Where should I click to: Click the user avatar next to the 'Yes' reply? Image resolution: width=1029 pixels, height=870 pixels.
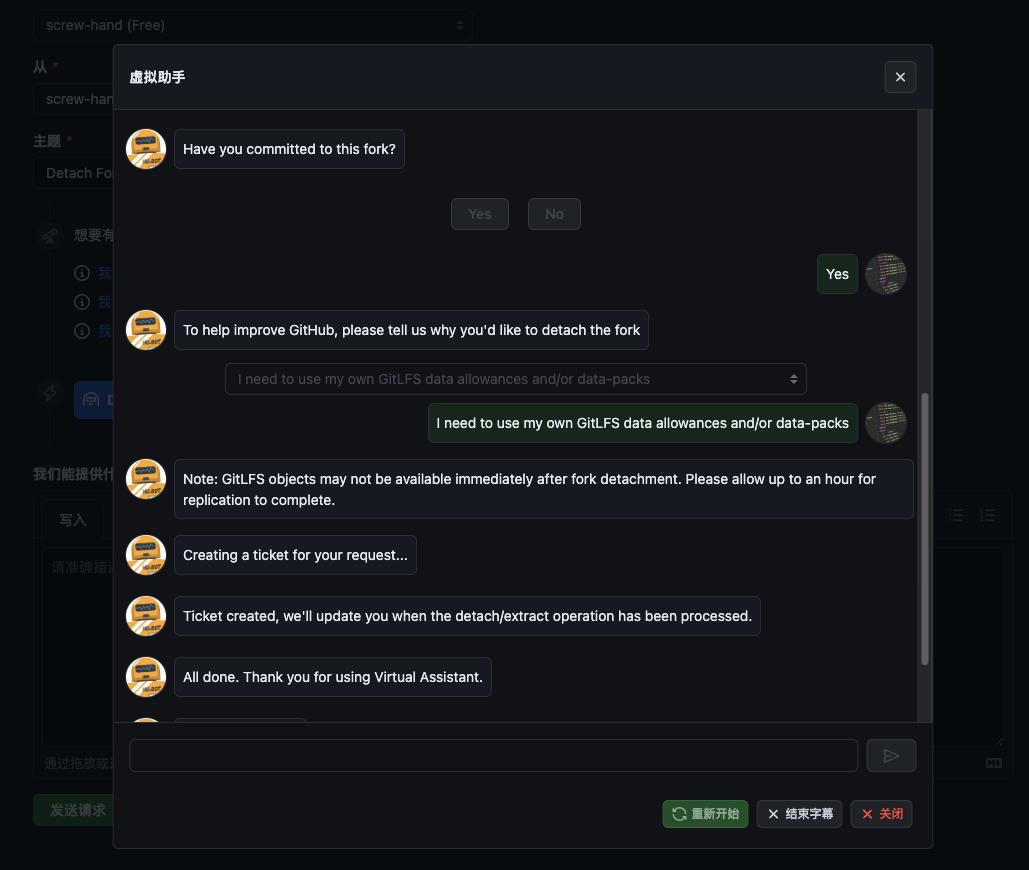pyautogui.click(x=886, y=274)
